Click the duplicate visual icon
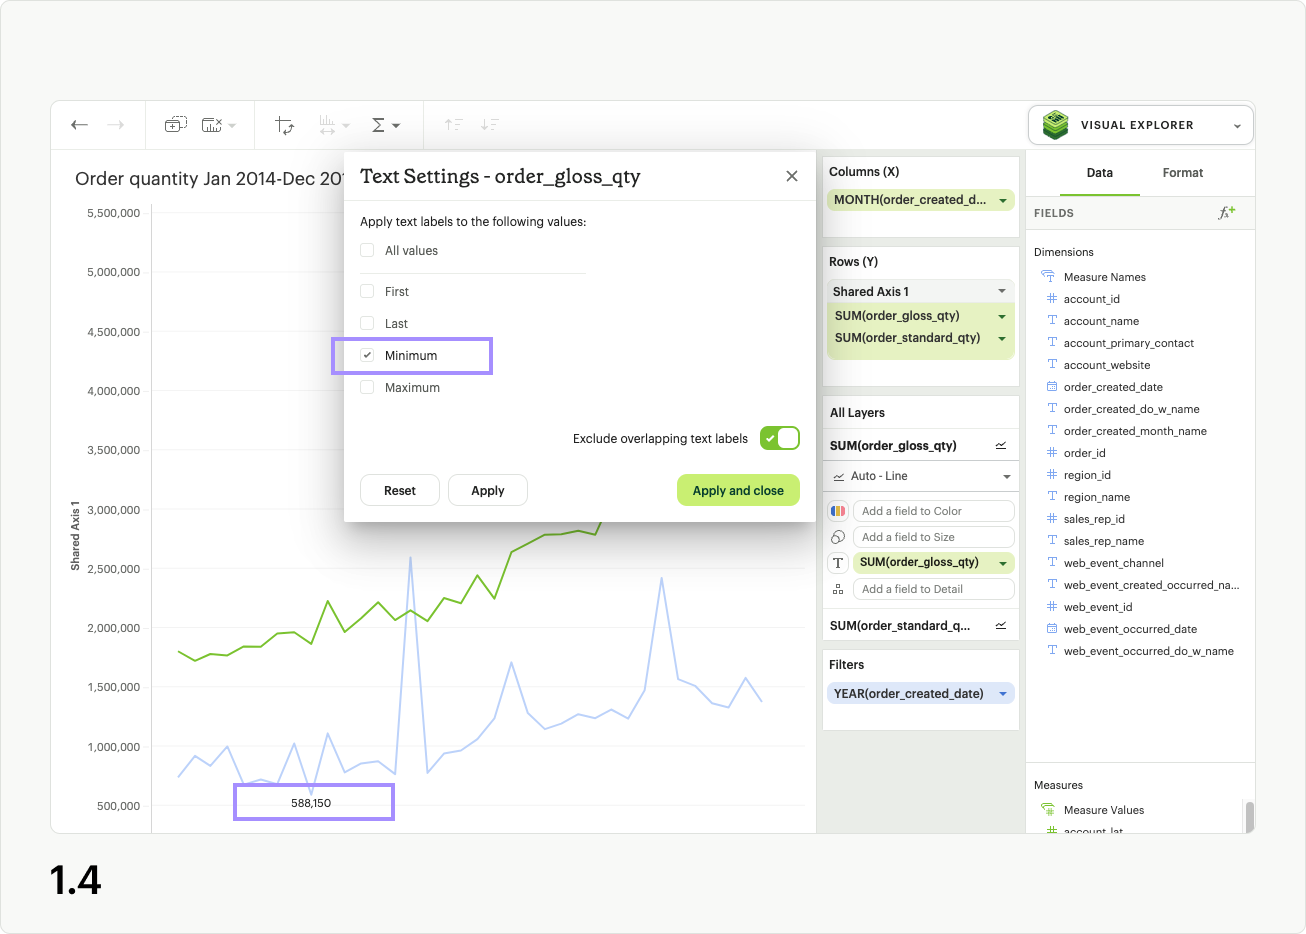Image resolution: width=1306 pixels, height=934 pixels. pyautogui.click(x=175, y=125)
